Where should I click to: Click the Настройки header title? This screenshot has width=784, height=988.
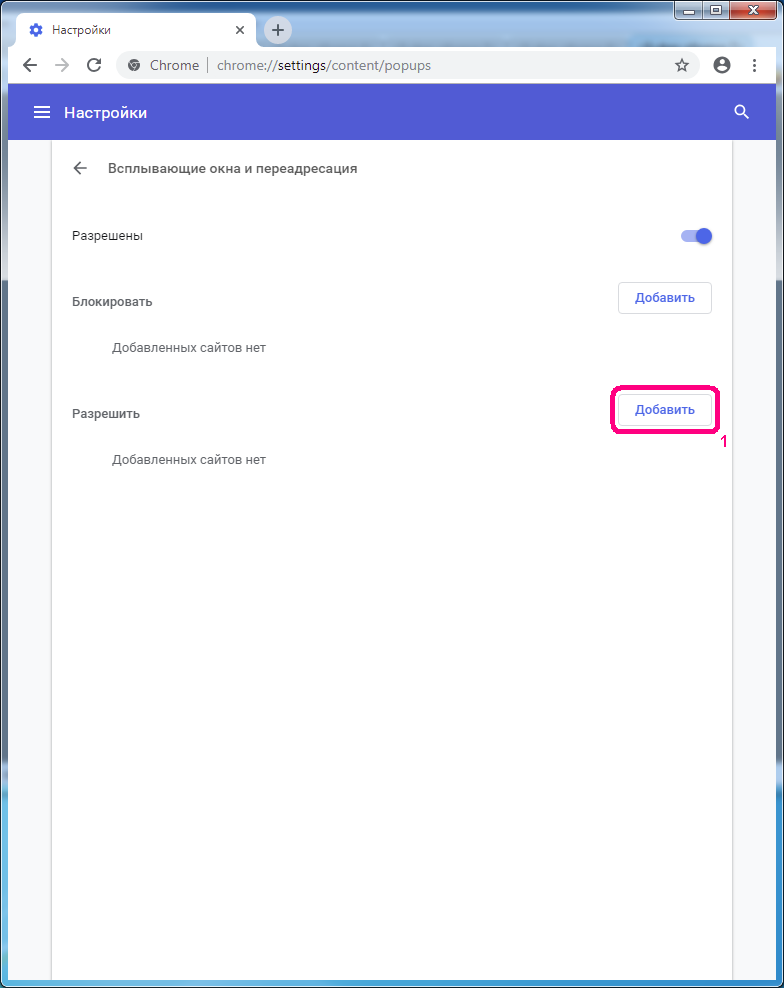click(x=105, y=113)
